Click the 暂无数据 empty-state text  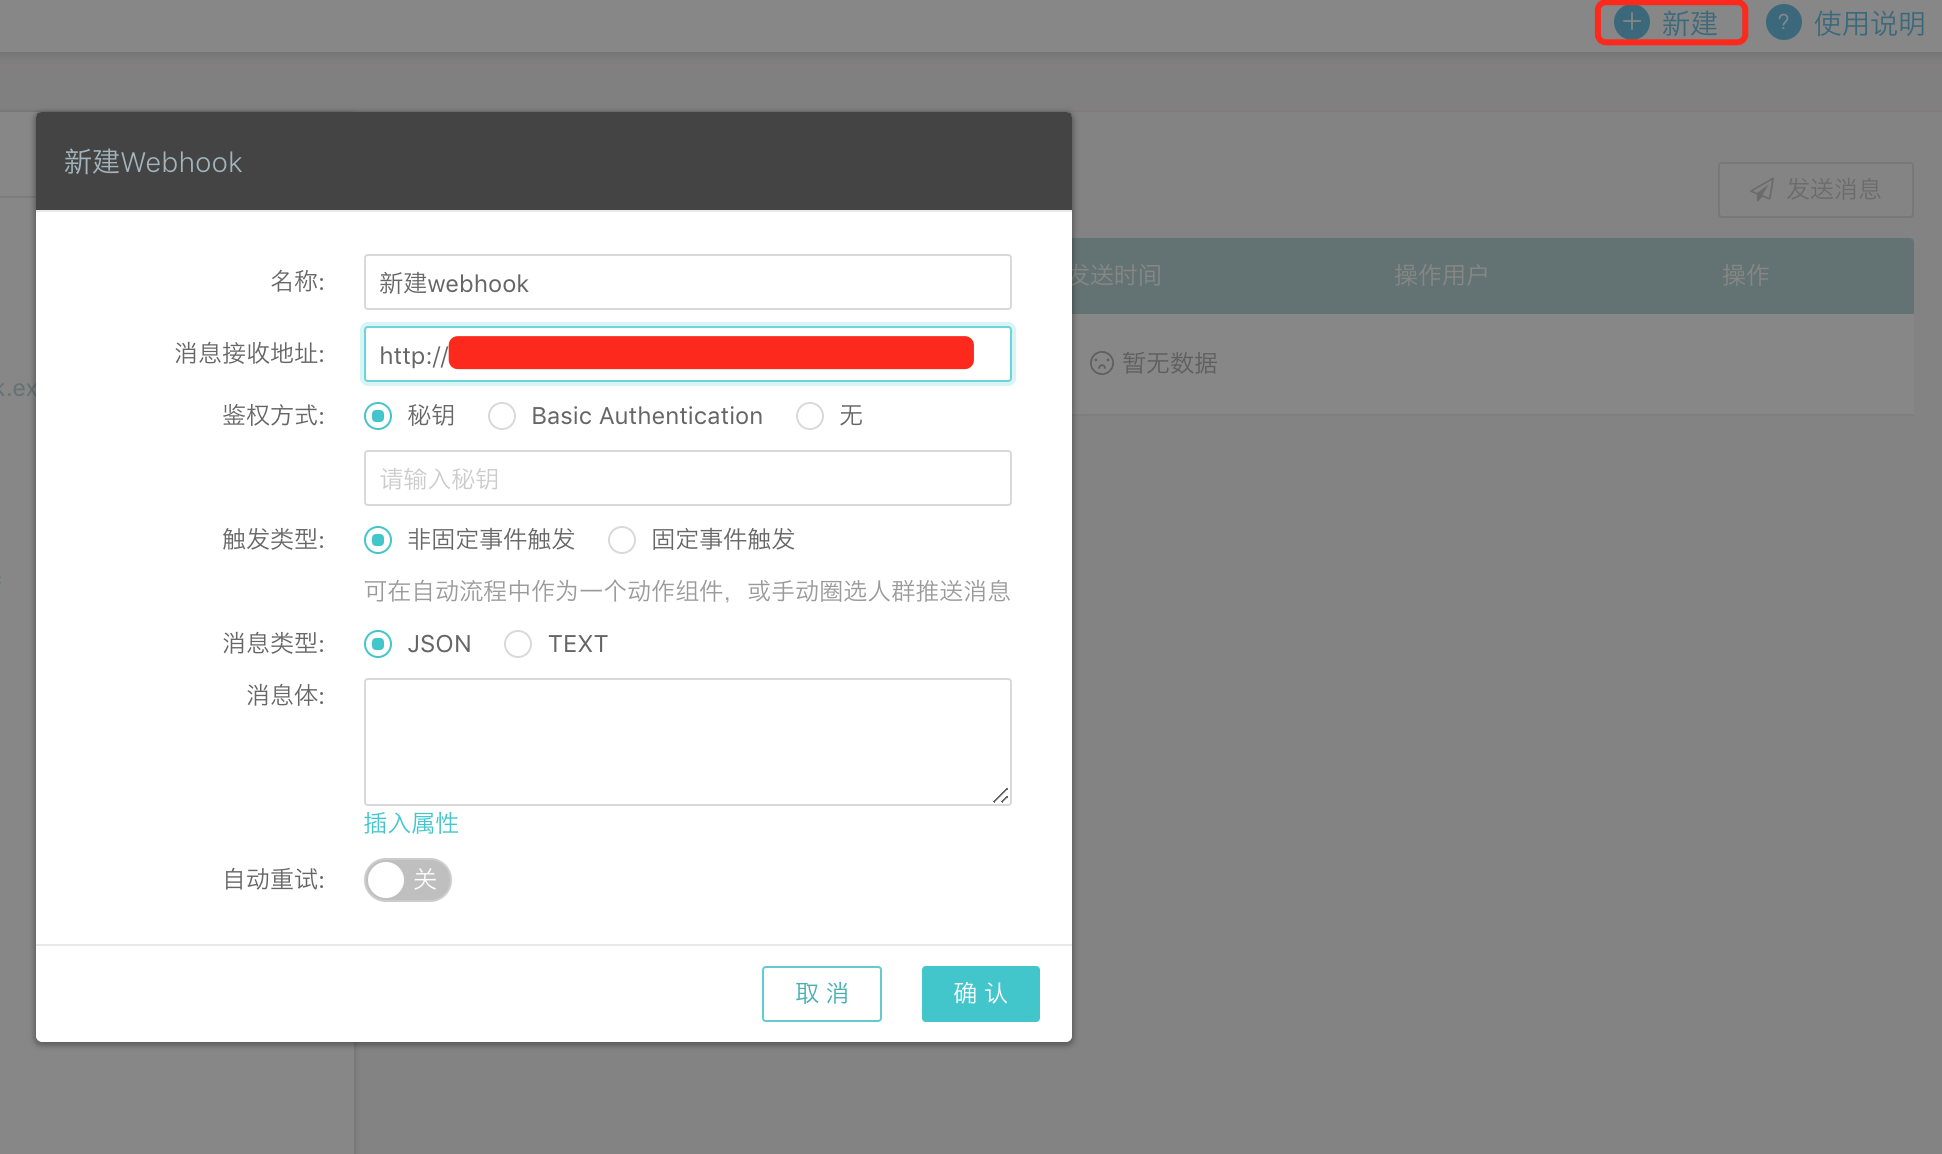click(x=1170, y=363)
